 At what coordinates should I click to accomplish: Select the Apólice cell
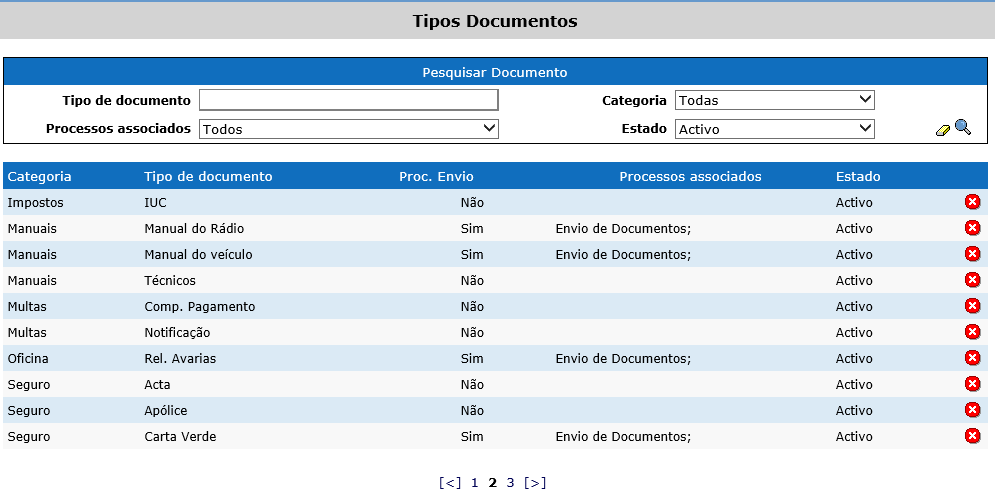[166, 410]
